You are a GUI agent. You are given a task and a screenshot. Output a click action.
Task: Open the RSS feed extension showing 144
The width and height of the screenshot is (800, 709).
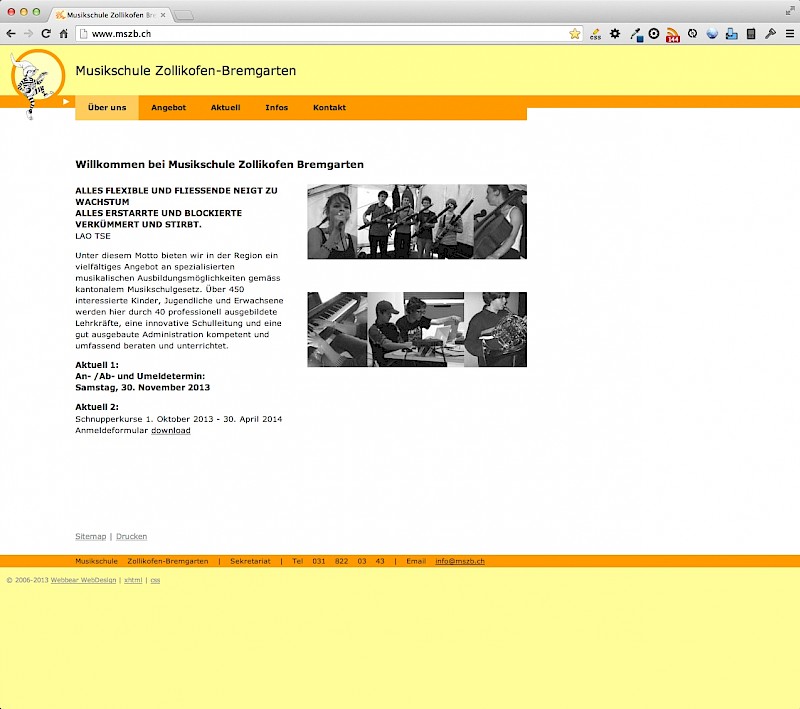[673, 34]
